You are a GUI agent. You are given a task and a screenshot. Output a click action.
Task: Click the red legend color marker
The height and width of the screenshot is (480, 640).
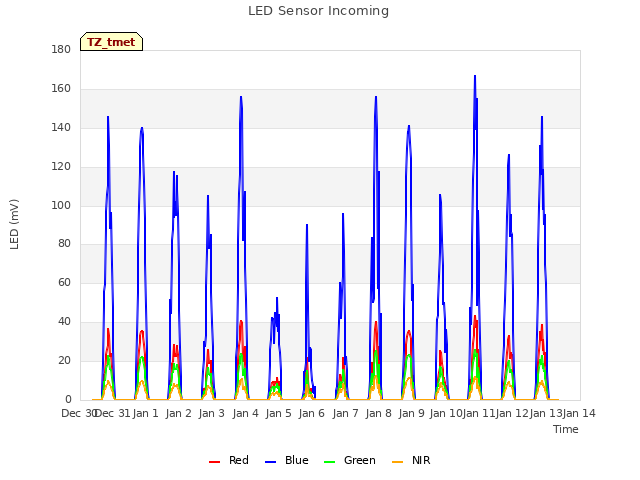pos(214,462)
